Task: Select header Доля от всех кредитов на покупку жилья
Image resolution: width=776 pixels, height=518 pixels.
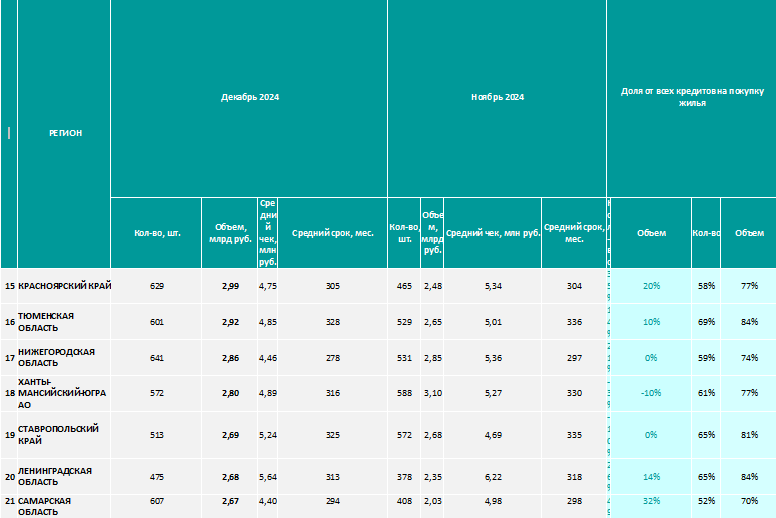Action: 692,97
